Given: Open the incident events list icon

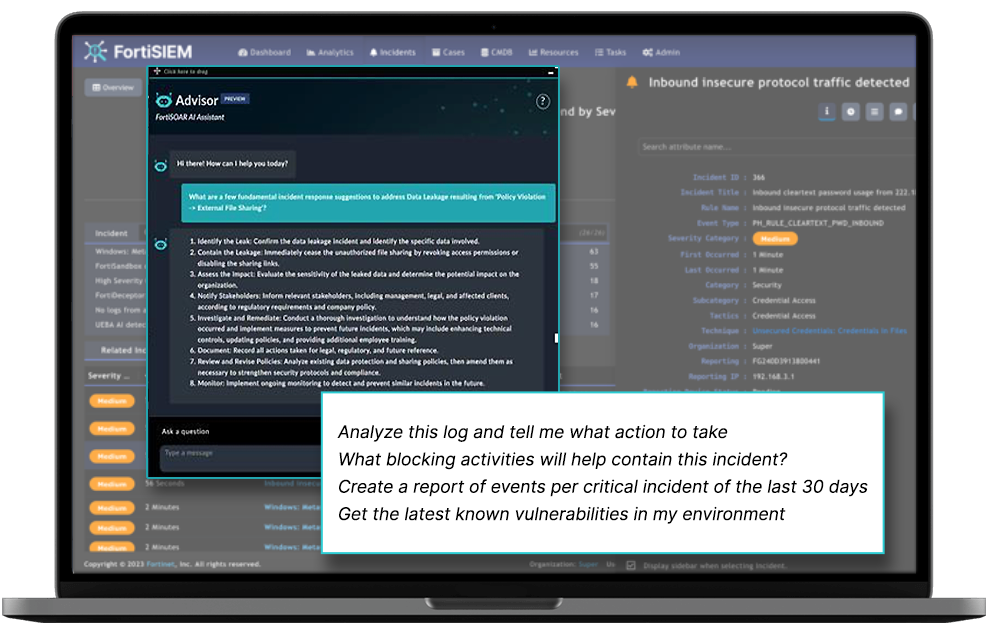Looking at the screenshot, I should point(874,112).
